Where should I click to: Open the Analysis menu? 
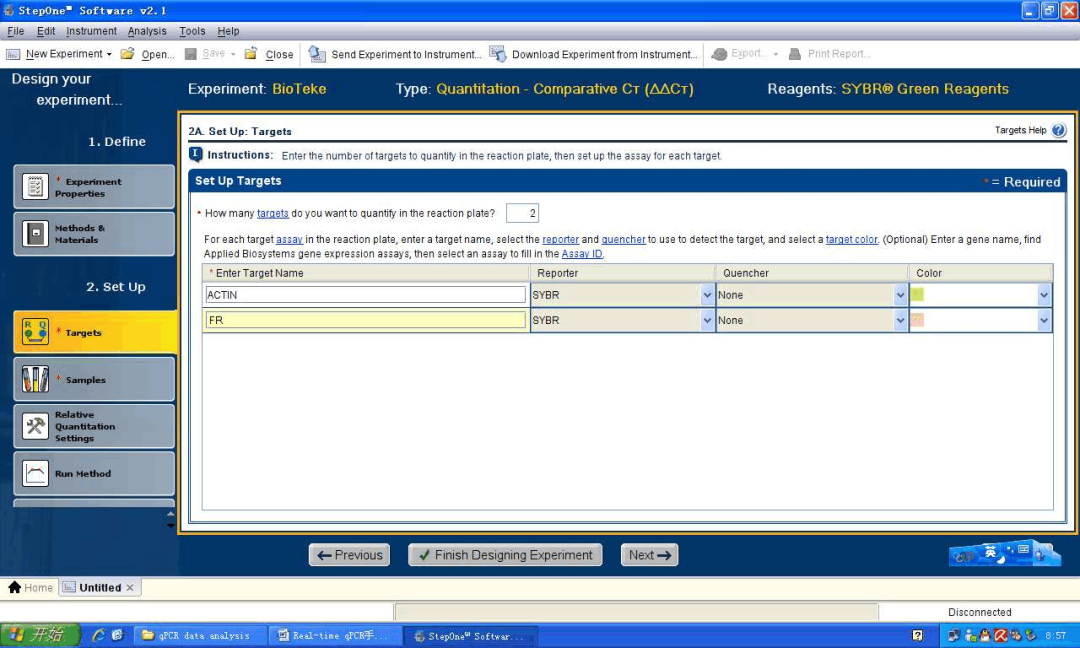(147, 31)
